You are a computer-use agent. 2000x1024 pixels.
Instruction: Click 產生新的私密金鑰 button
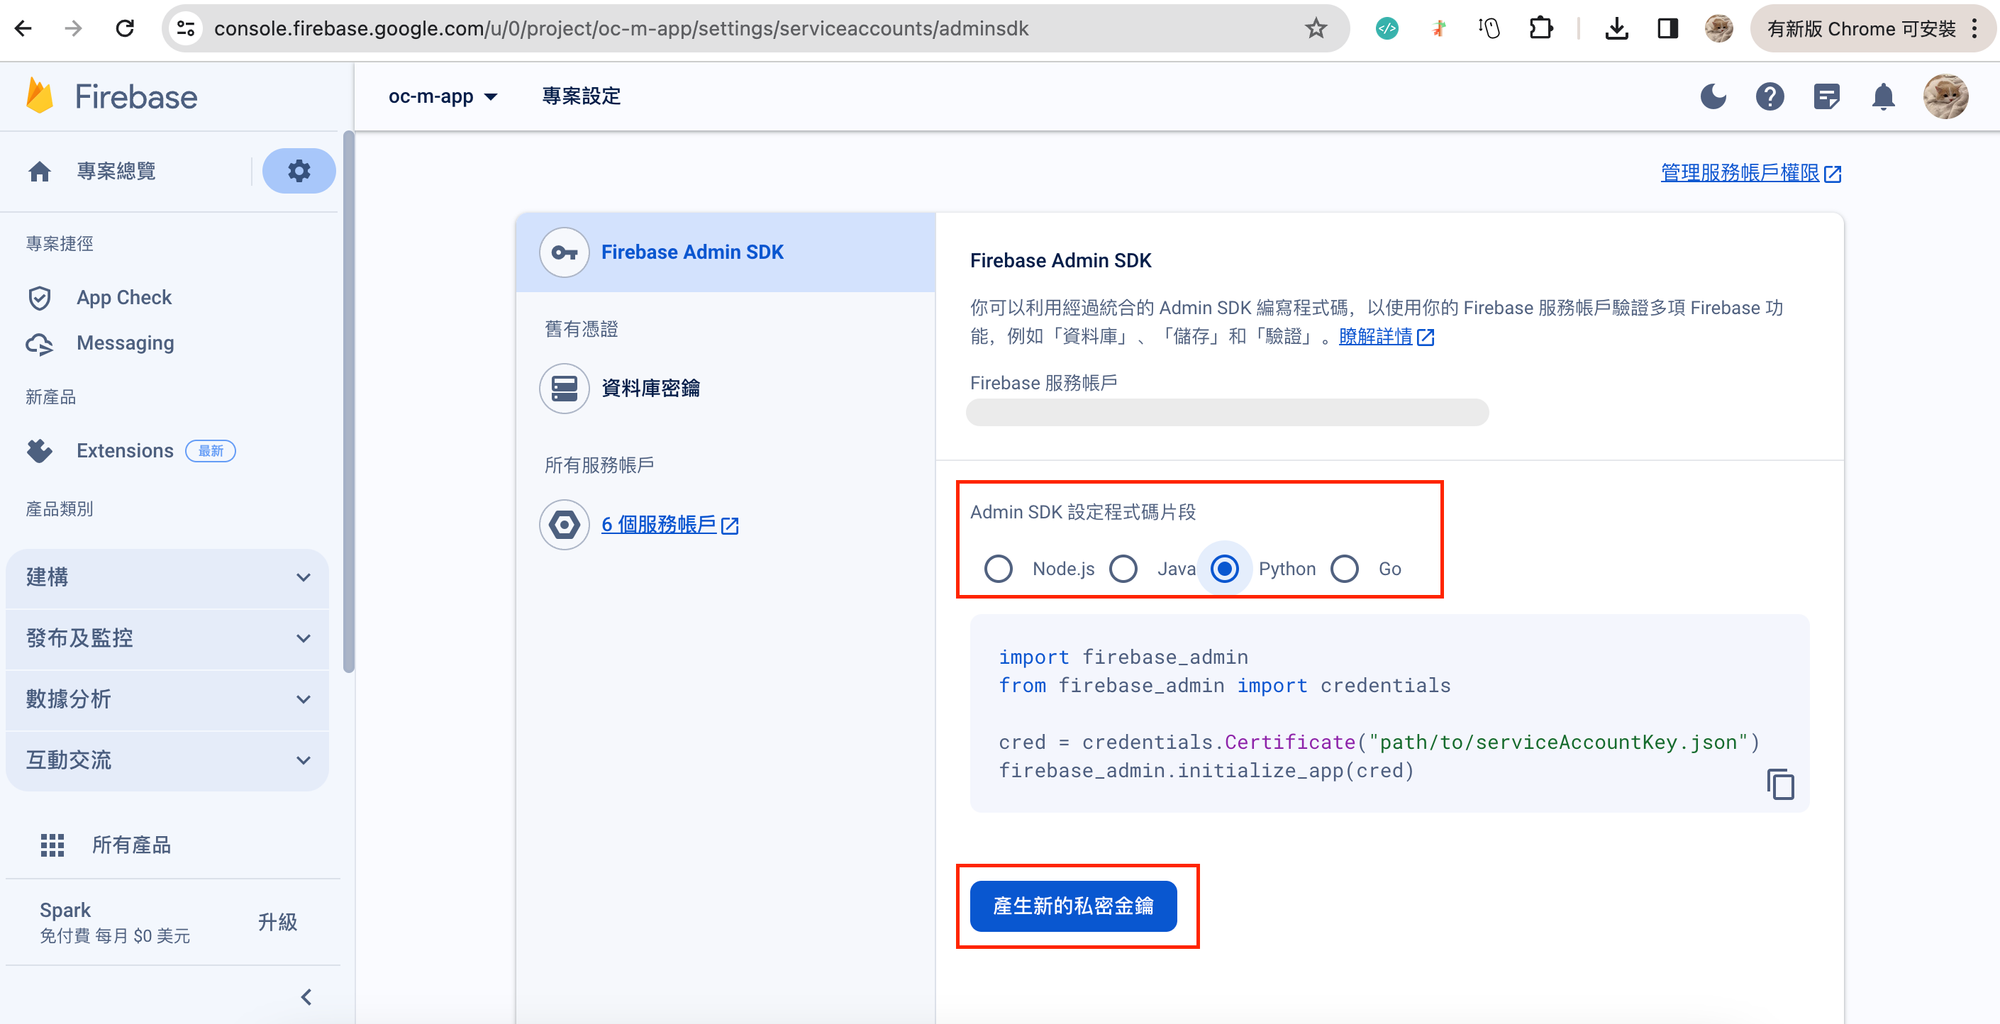1073,906
